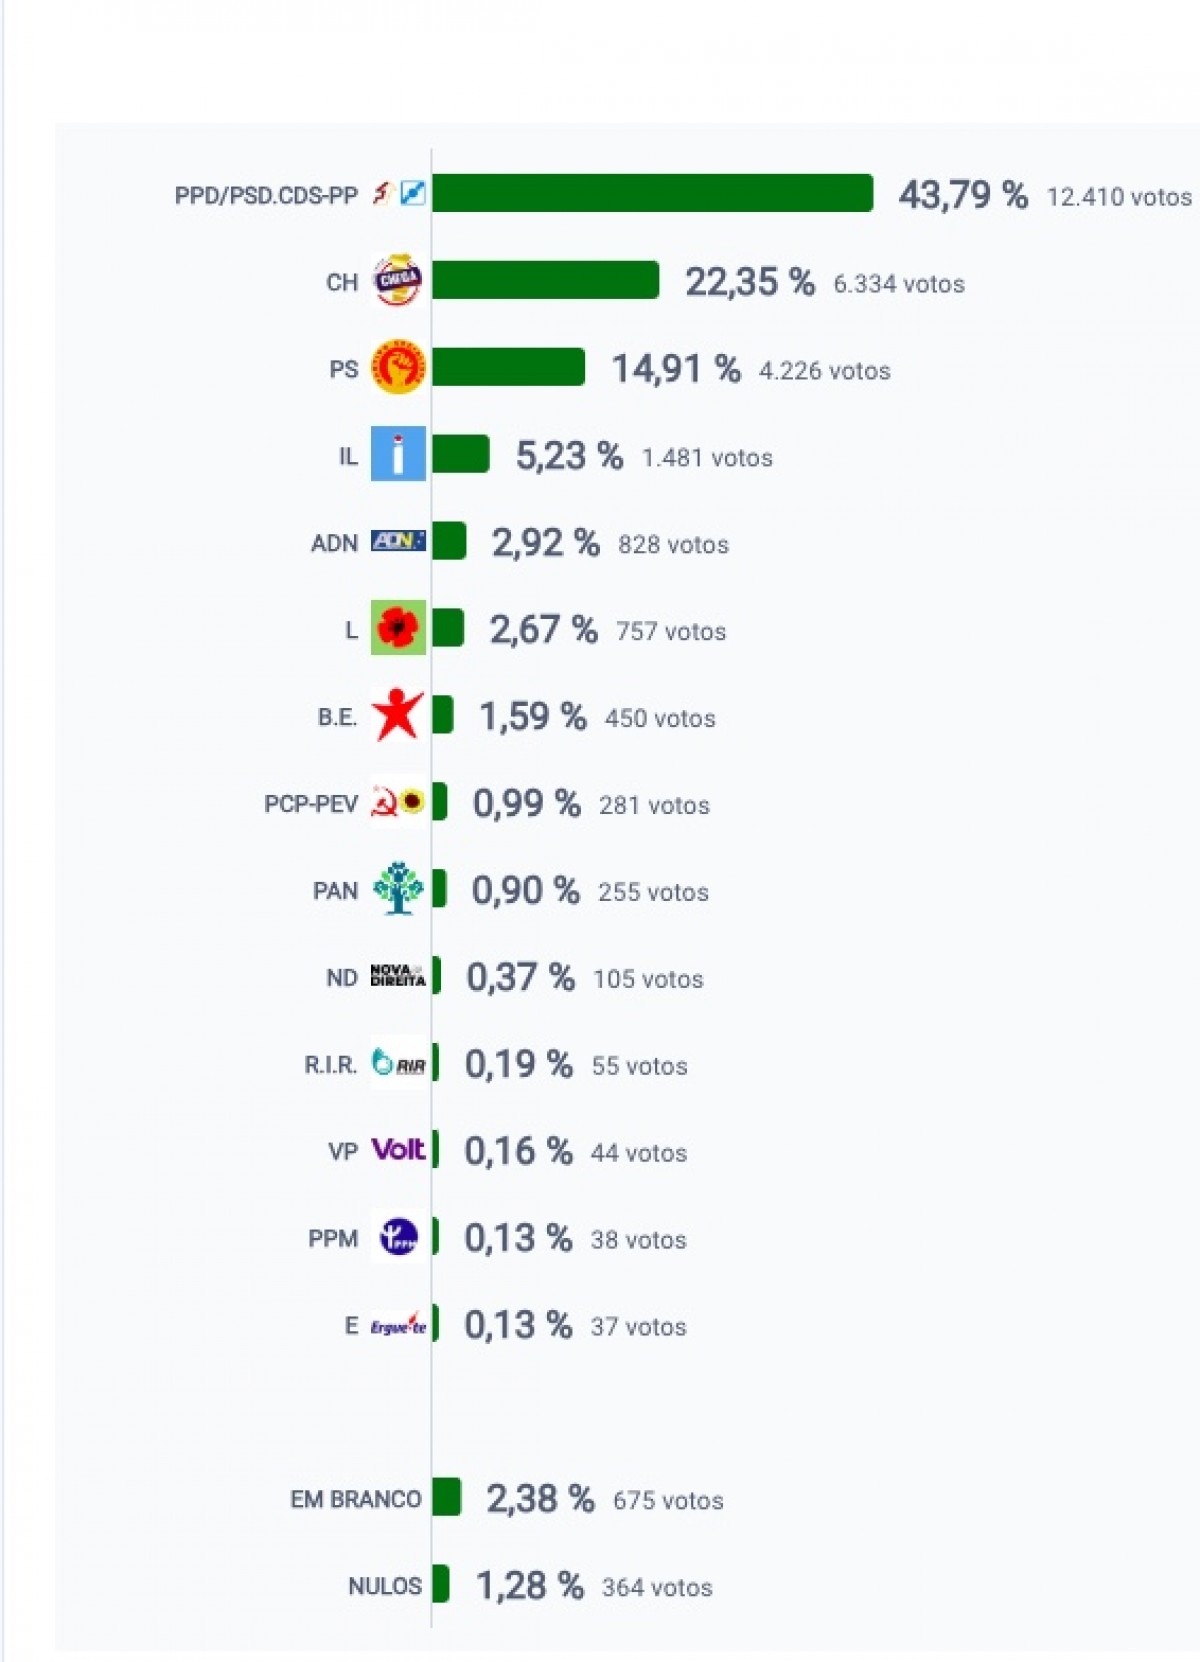Select the Volt purple logo
The width and height of the screenshot is (1200, 1662).
(398, 1150)
